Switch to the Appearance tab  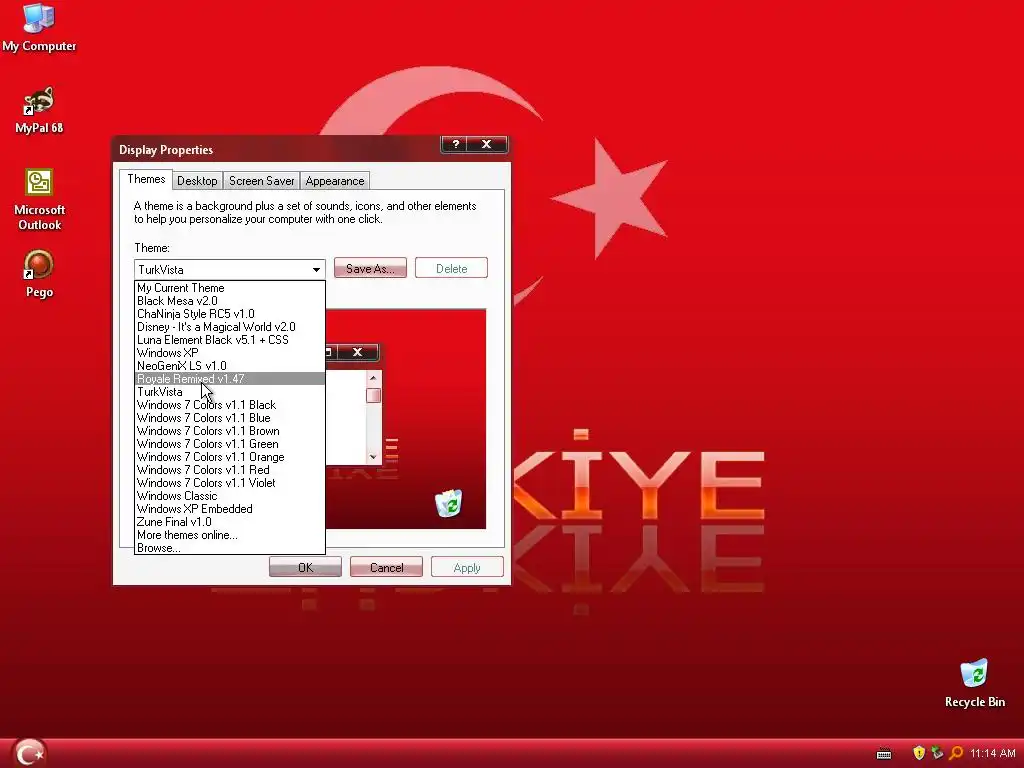point(334,181)
